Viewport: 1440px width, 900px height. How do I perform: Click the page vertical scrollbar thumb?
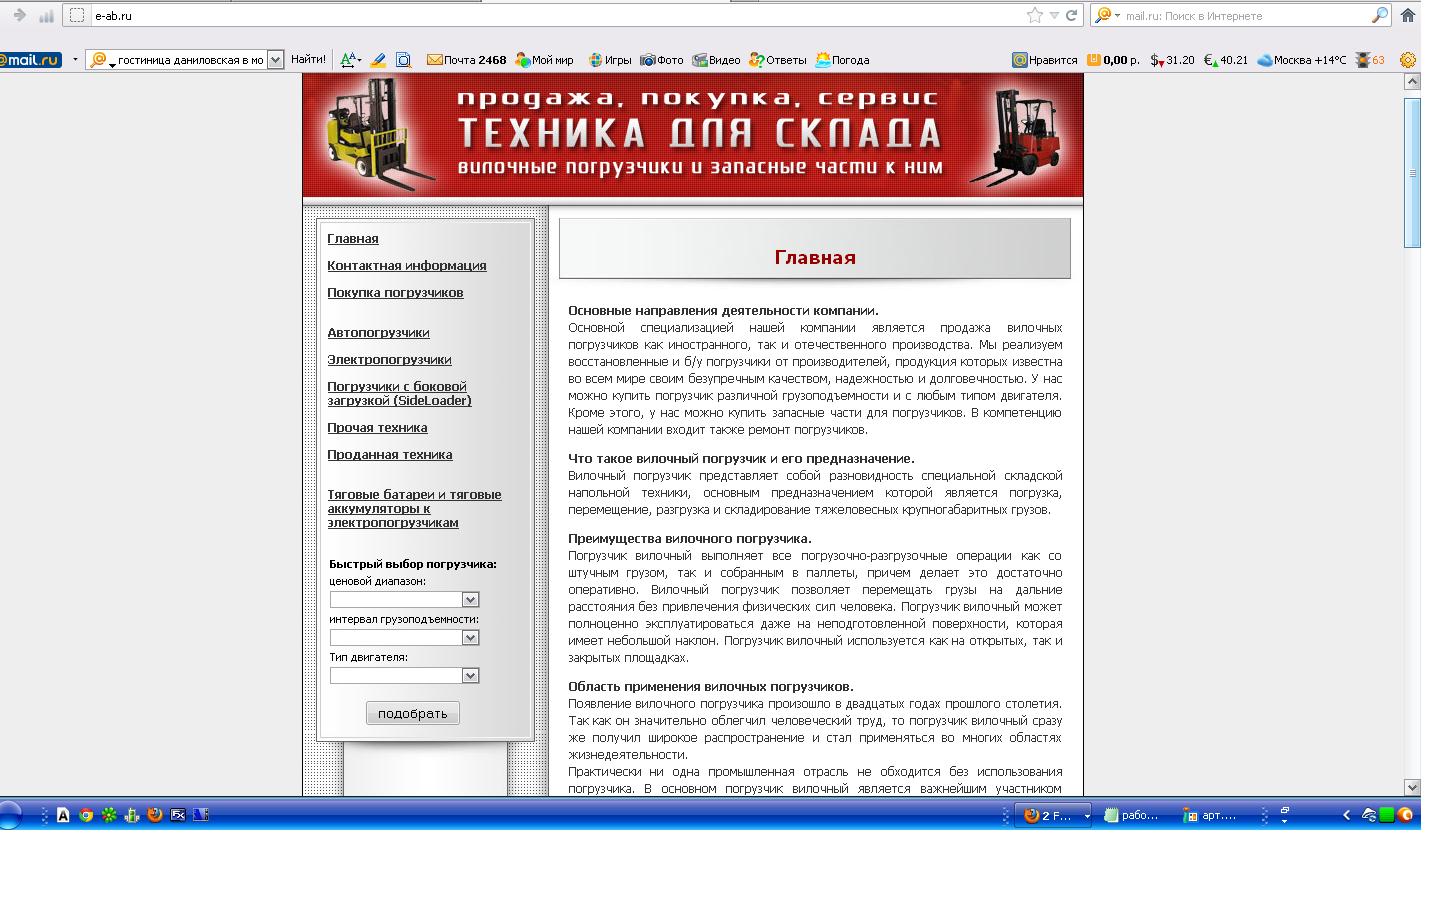(x=1412, y=172)
